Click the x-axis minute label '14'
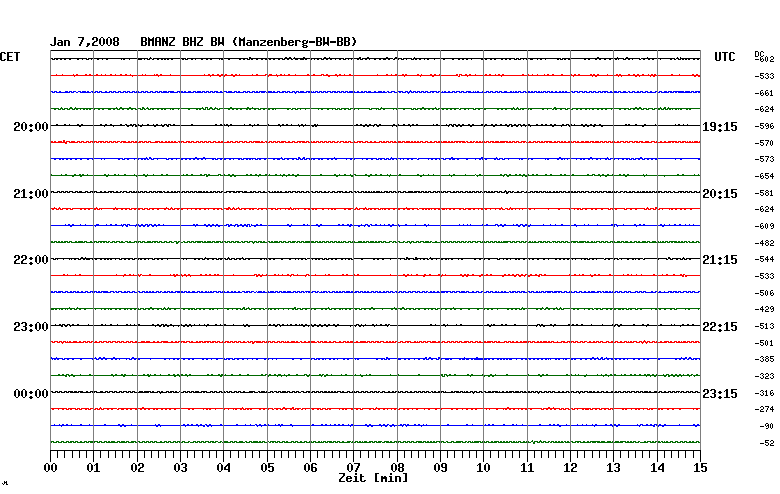The image size is (780, 494). point(657,468)
